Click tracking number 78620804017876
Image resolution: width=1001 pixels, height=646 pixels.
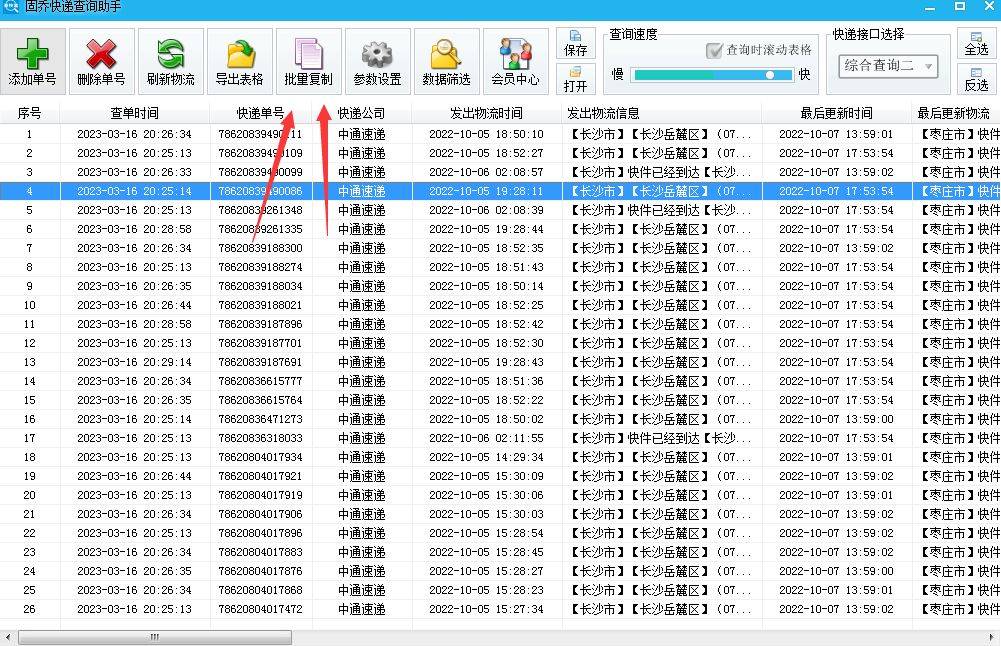(x=260, y=571)
